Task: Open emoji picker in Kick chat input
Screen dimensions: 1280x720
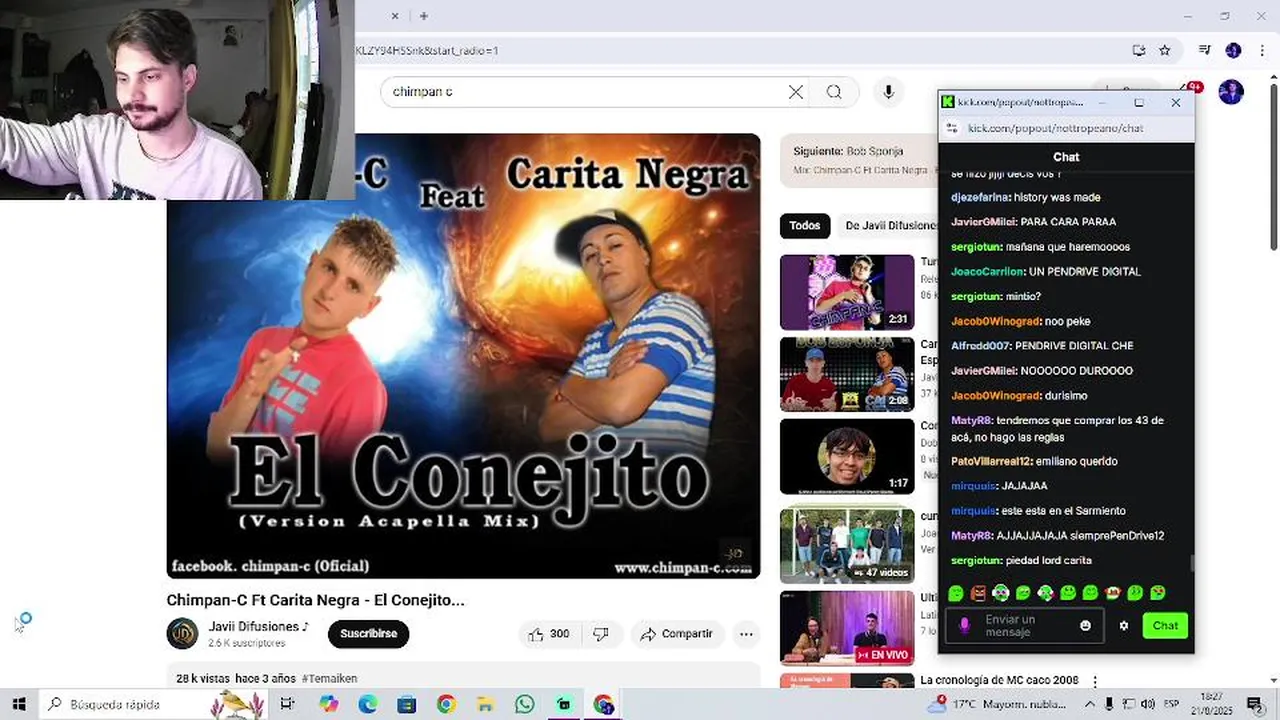Action: [1086, 626]
